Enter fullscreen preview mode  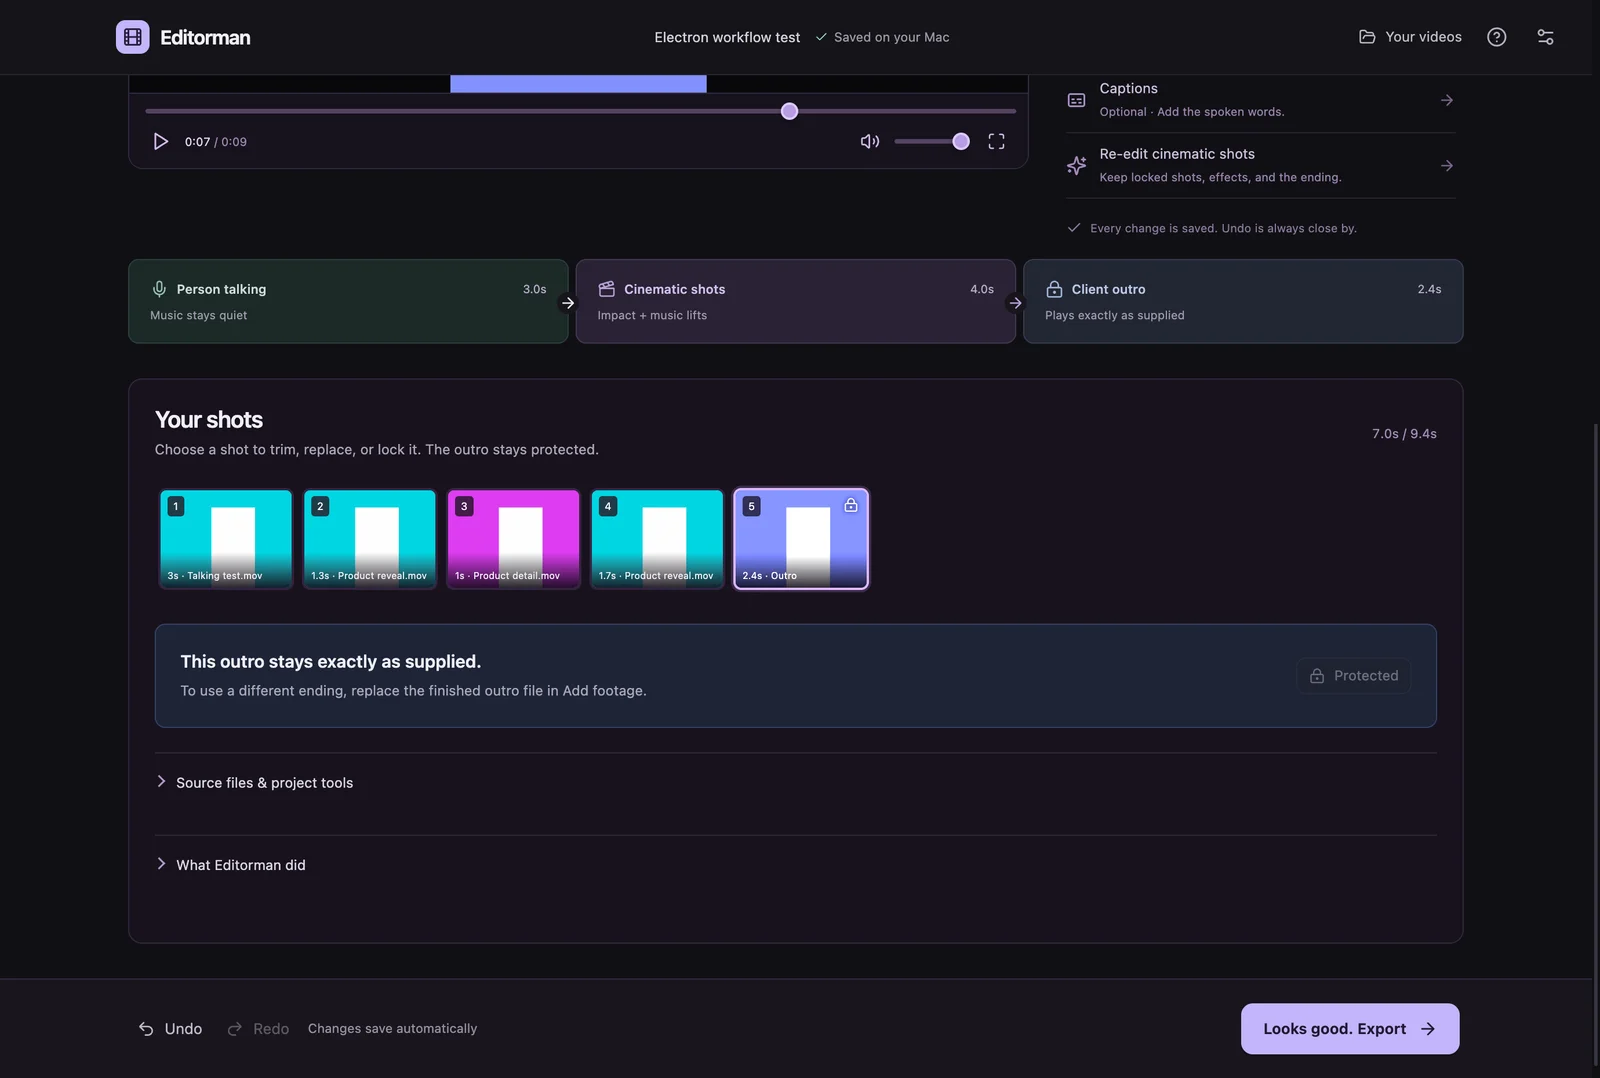[996, 141]
